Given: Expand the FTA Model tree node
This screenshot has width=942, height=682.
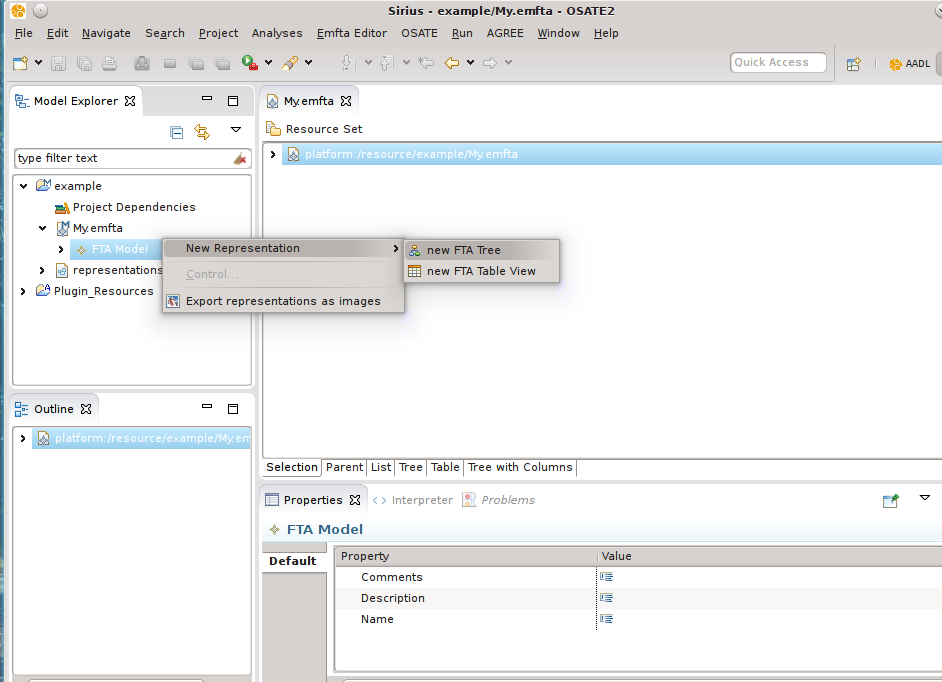Looking at the screenshot, I should point(61,249).
